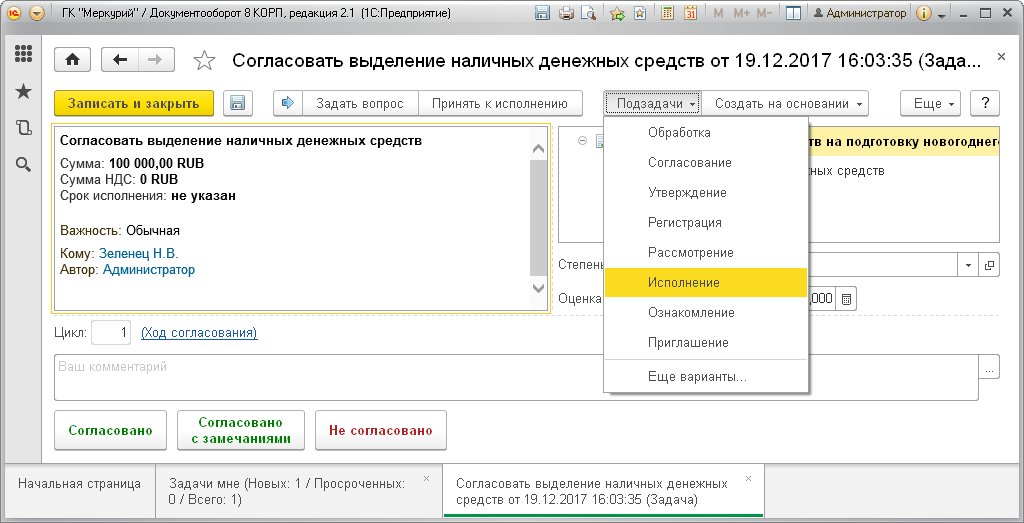The image size is (1024, 523).
Task: Click the M memory button
Action: tap(718, 13)
